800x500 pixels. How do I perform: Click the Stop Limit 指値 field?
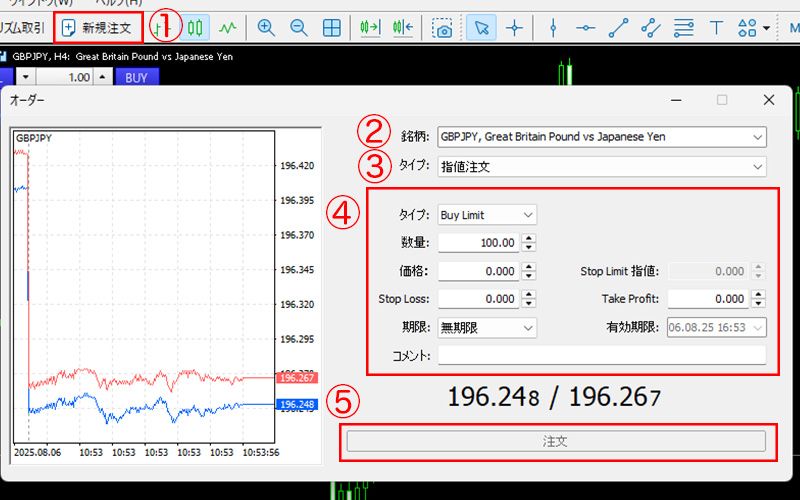click(708, 271)
